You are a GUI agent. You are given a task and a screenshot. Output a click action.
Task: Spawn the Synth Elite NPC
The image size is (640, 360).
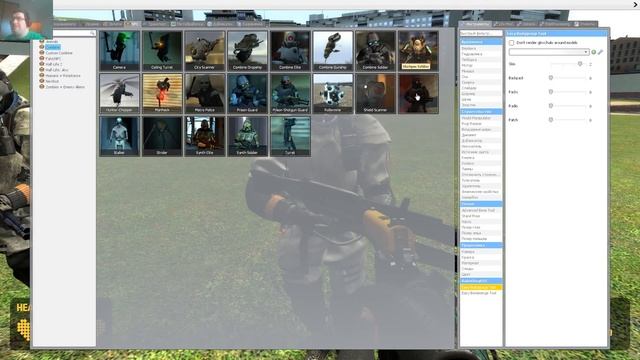[x=204, y=136]
